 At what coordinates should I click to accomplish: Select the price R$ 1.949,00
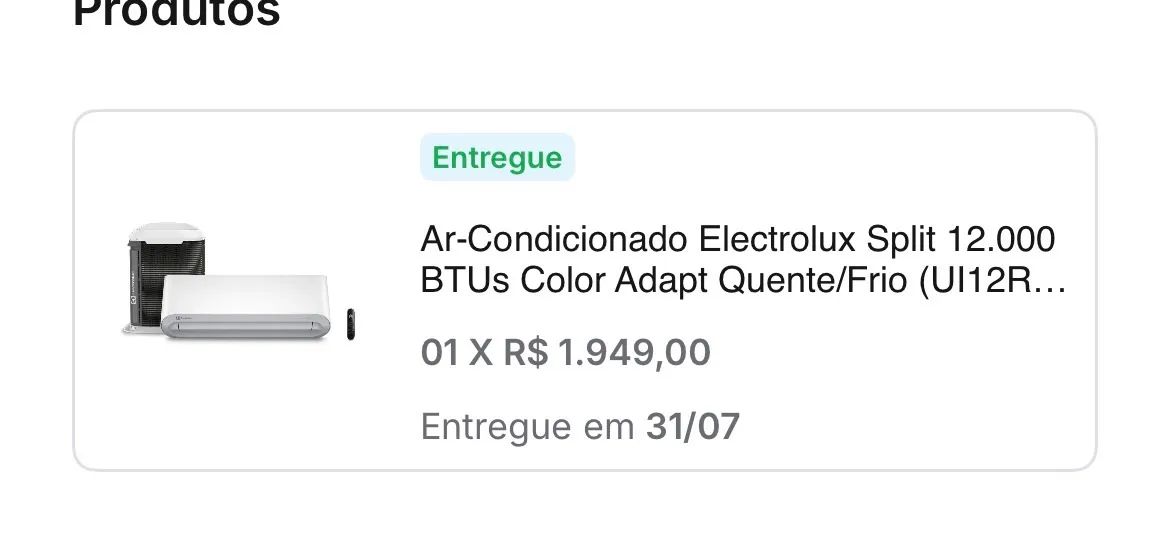pos(606,352)
